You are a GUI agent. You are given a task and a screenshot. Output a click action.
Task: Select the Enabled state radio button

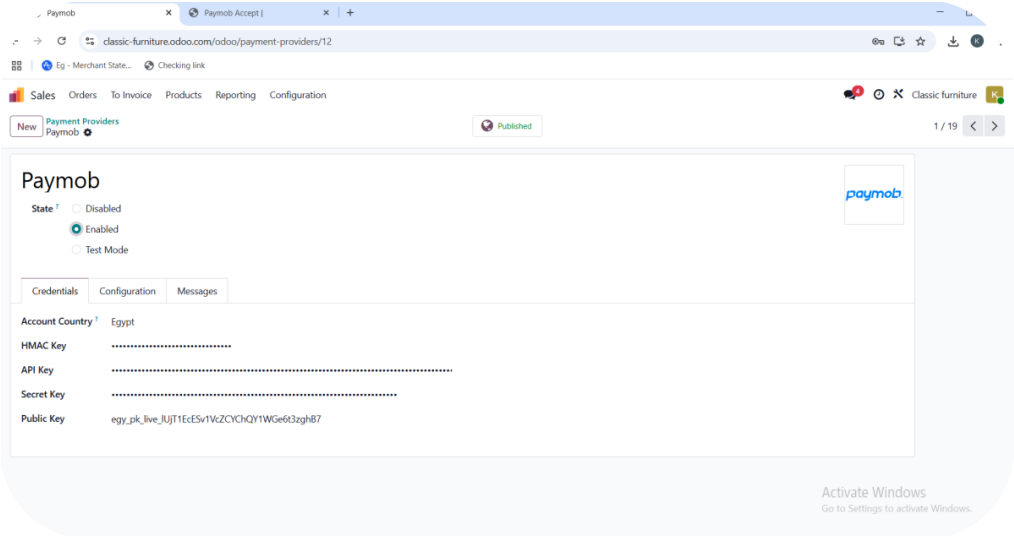point(77,229)
